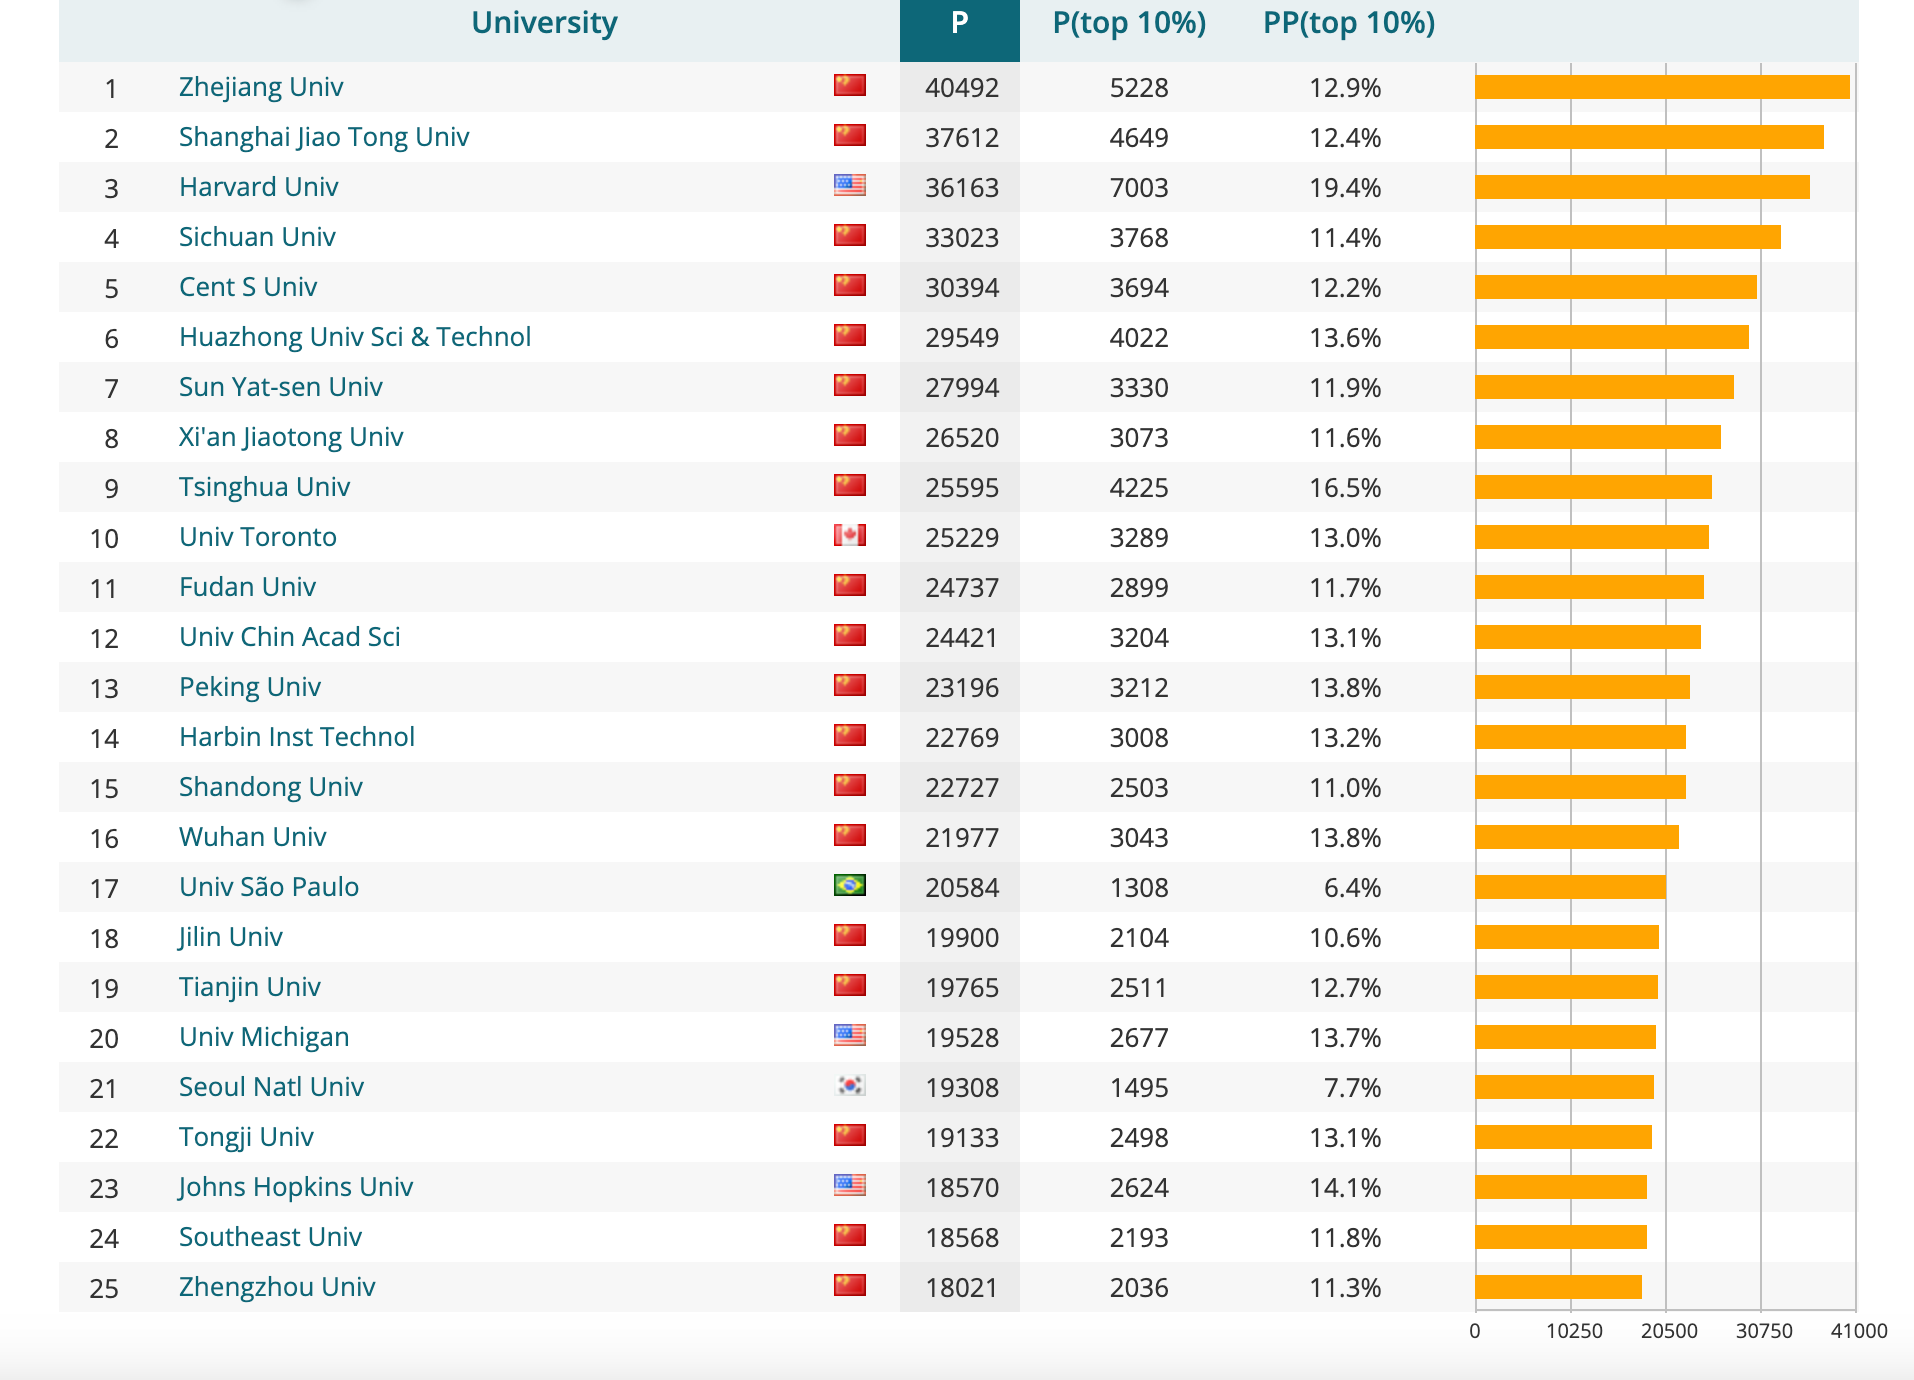
Task: Click the Canada flag beside Univ Toronto
Action: coord(849,536)
